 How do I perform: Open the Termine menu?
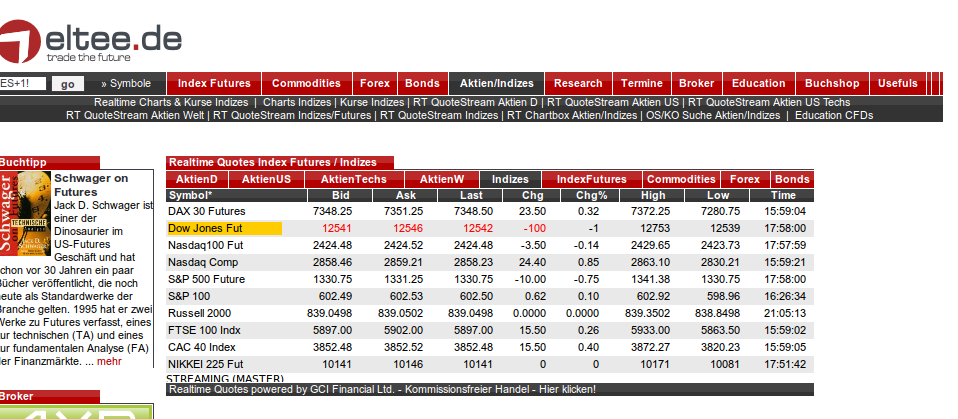click(x=642, y=84)
